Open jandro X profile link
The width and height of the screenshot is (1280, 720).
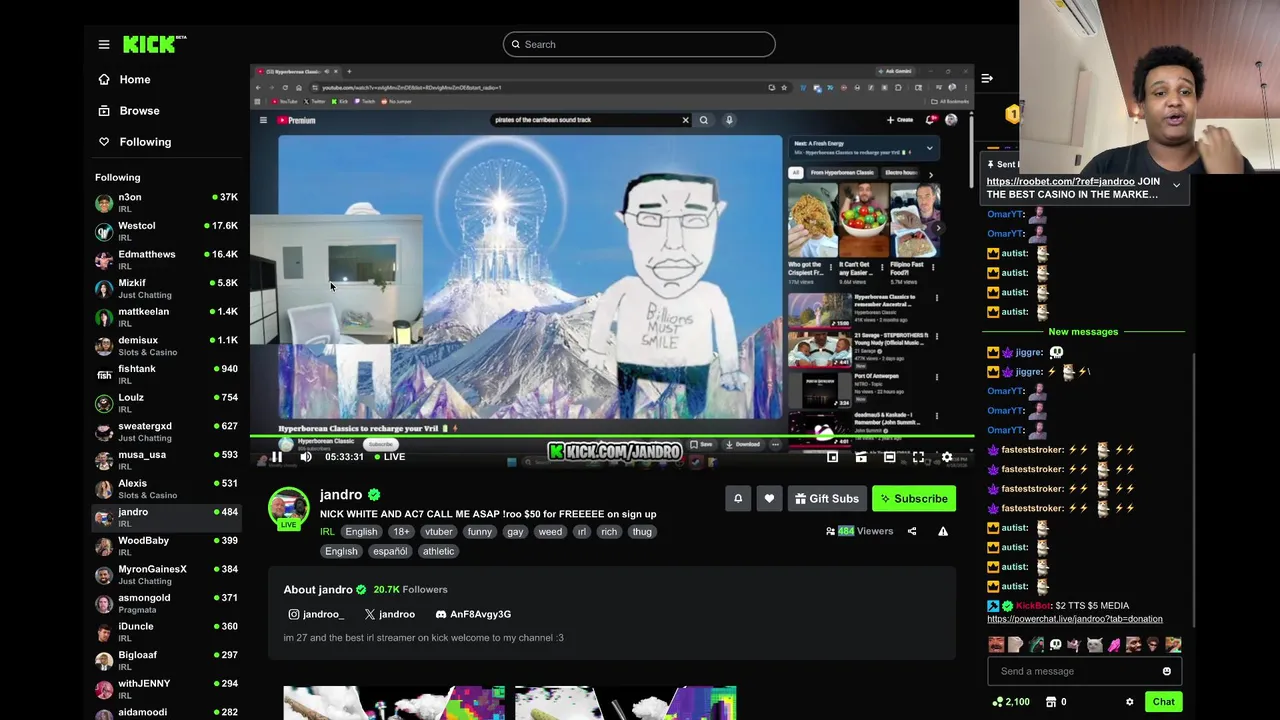pos(390,614)
